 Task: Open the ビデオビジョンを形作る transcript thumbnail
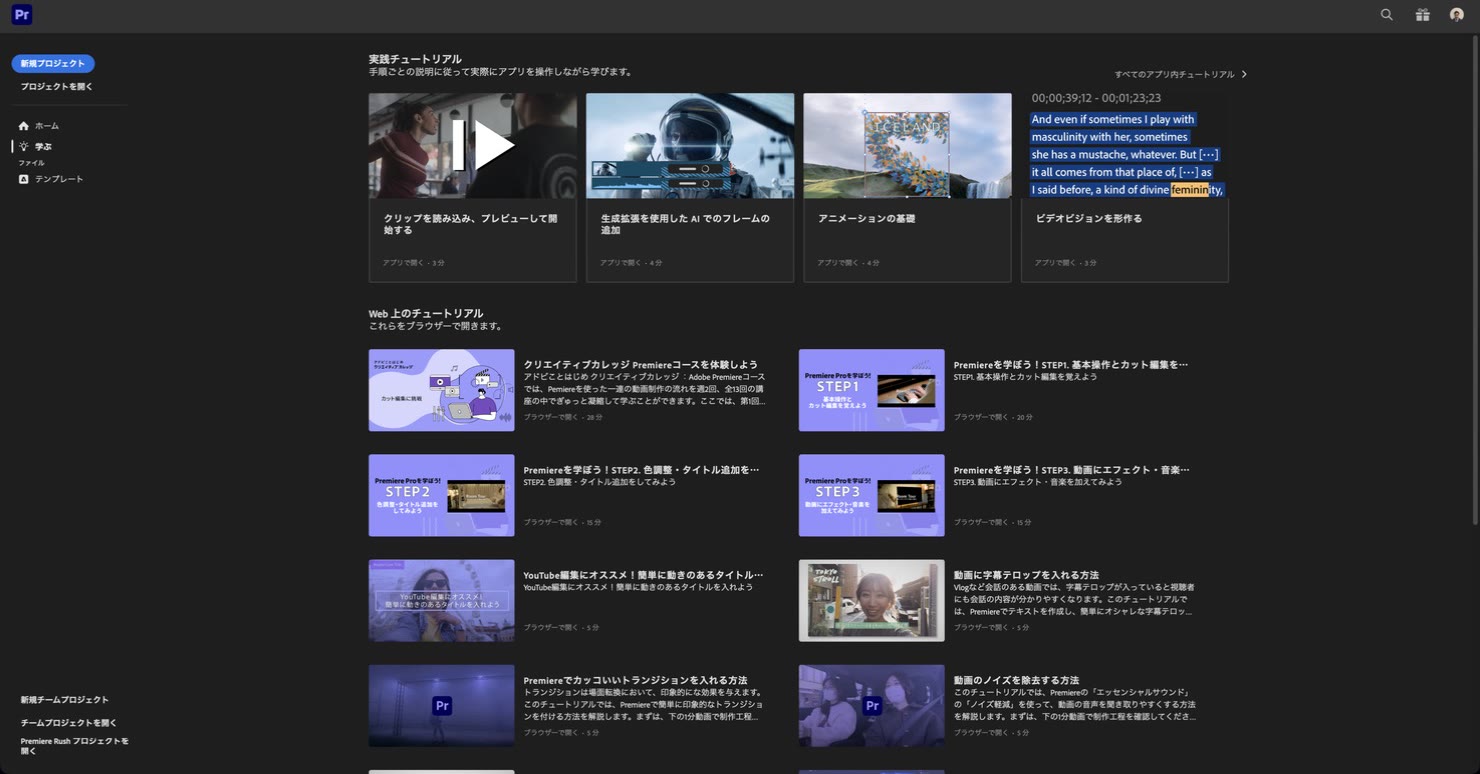click(x=1125, y=146)
